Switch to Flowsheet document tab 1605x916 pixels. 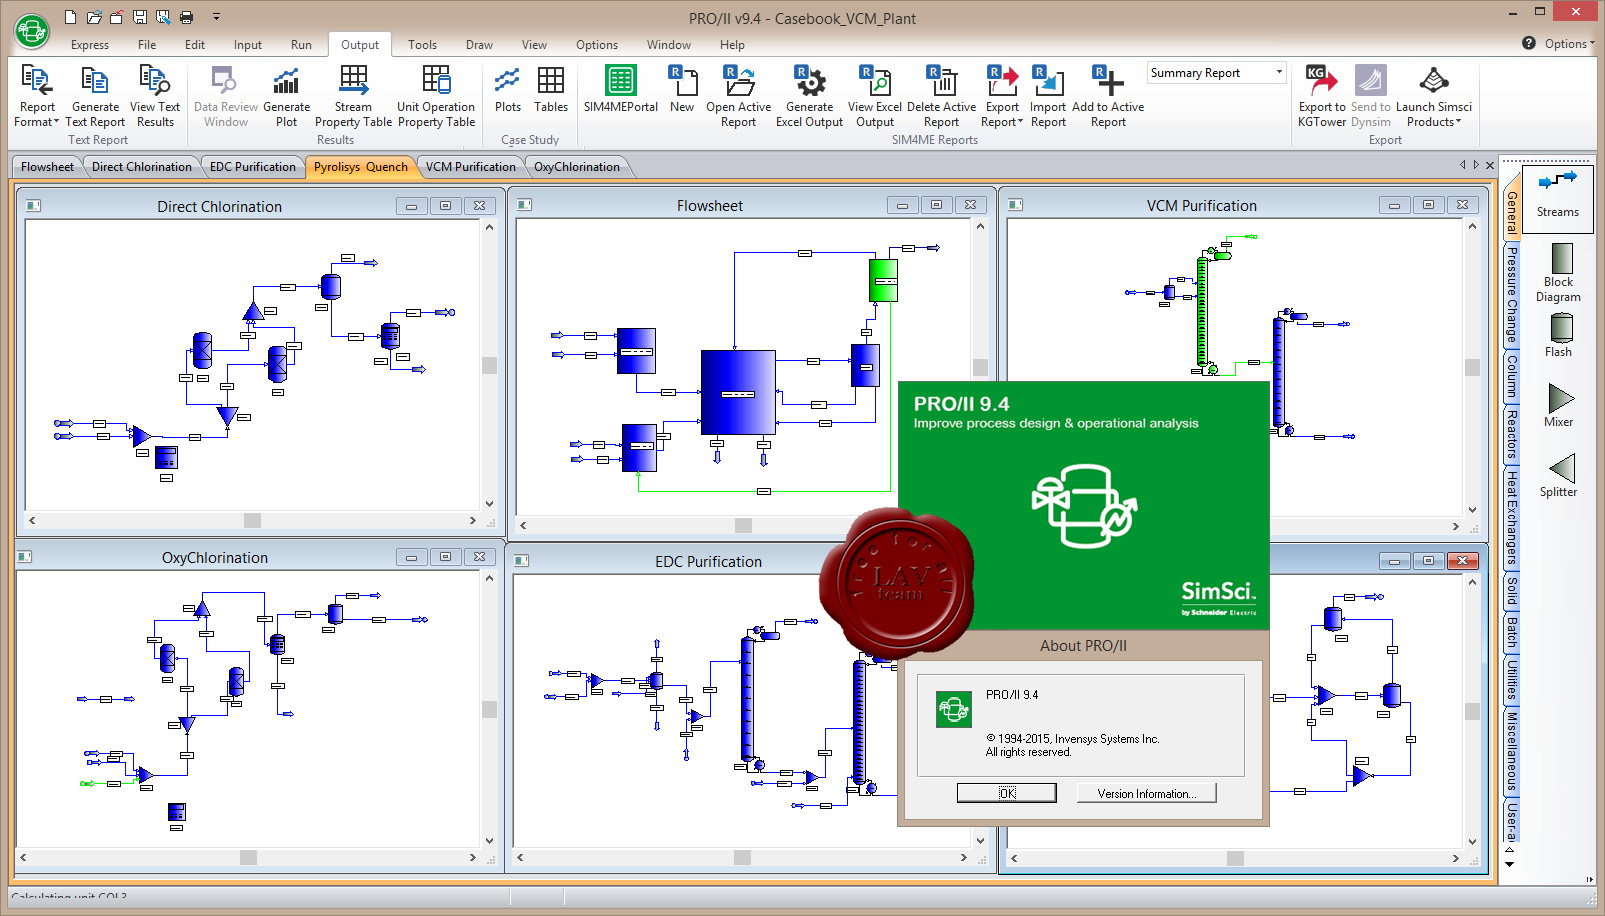point(47,167)
